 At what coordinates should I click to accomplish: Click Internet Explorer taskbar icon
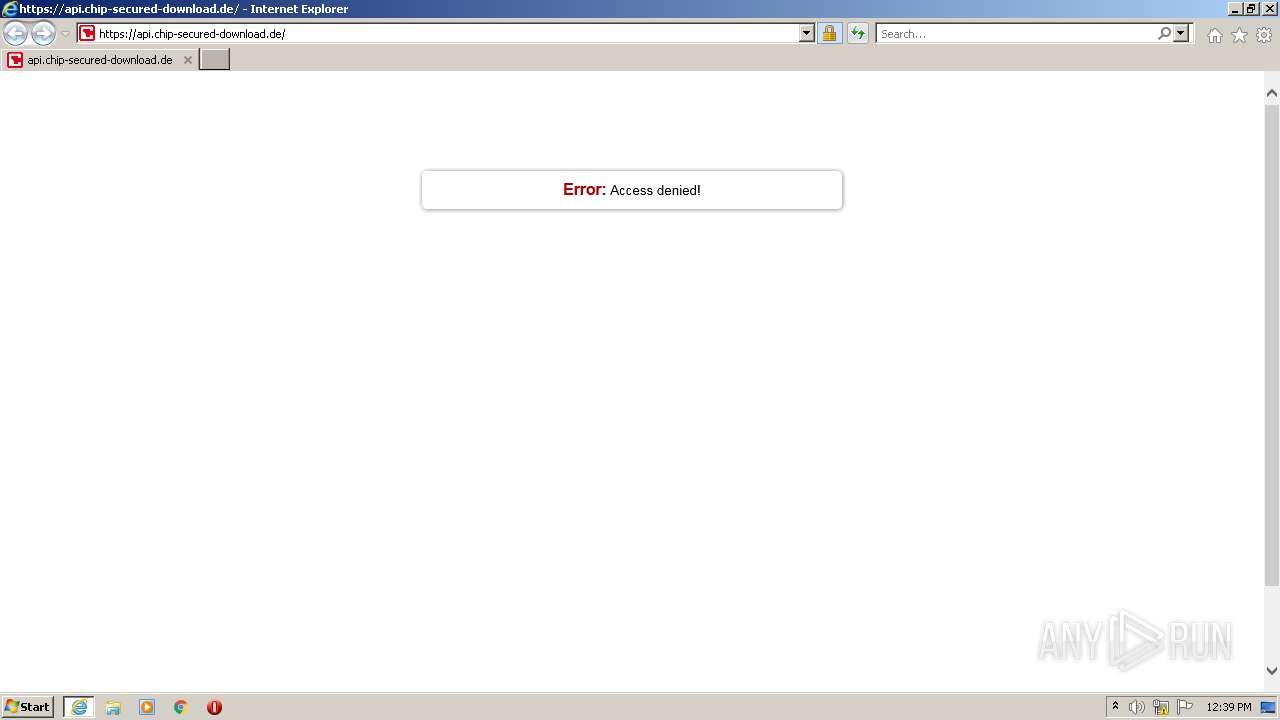(x=79, y=707)
